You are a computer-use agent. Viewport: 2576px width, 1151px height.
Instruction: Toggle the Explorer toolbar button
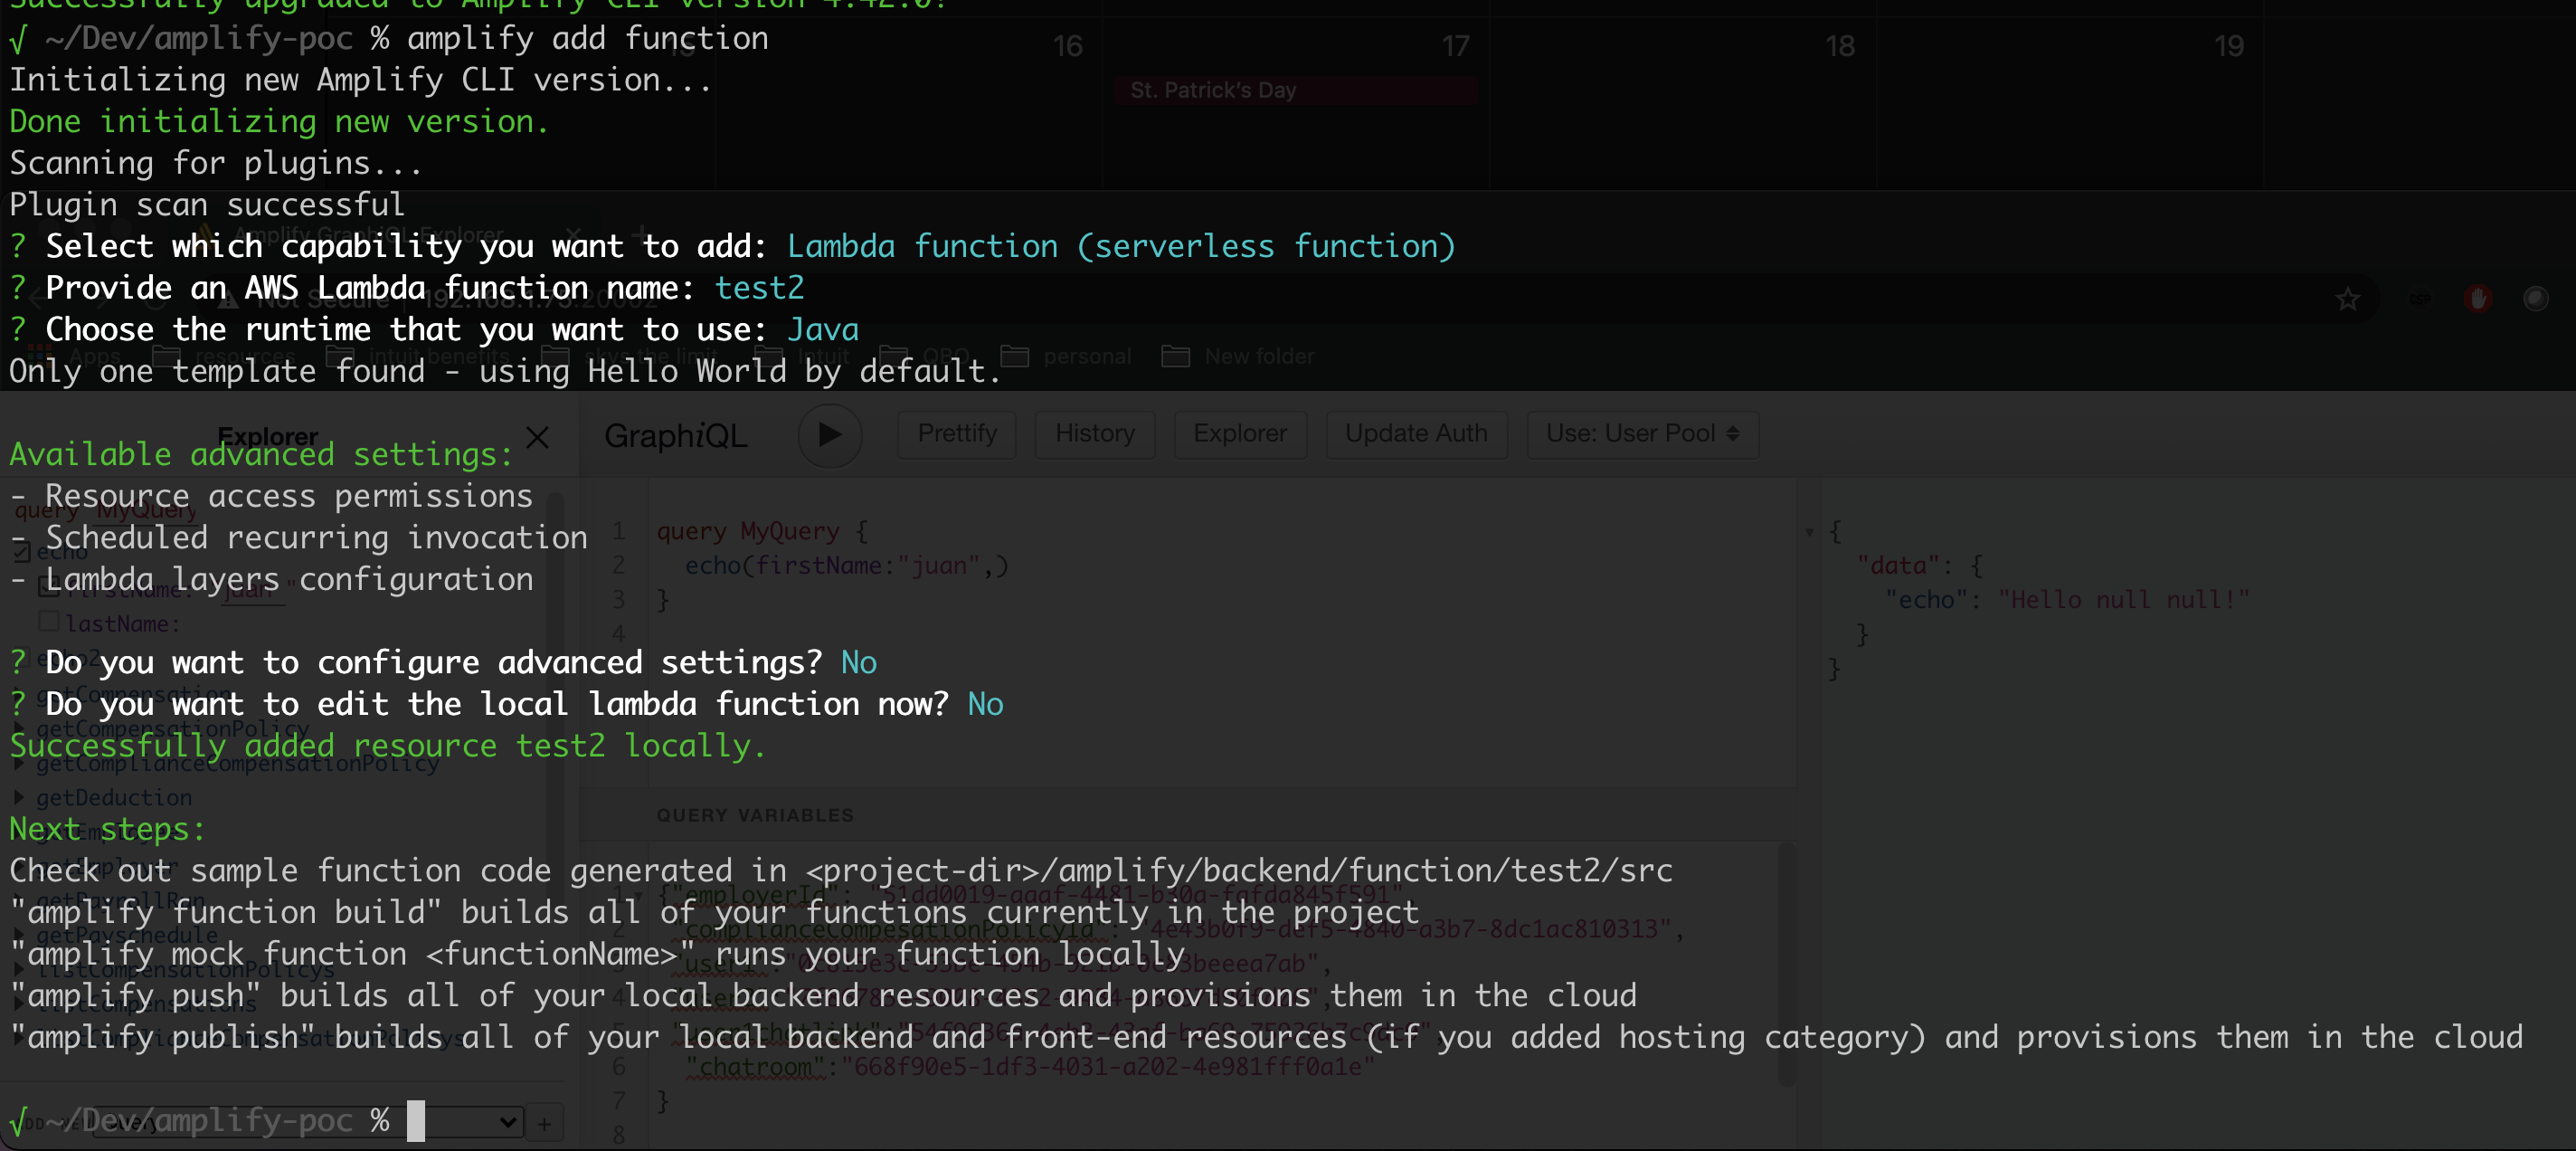point(1239,434)
